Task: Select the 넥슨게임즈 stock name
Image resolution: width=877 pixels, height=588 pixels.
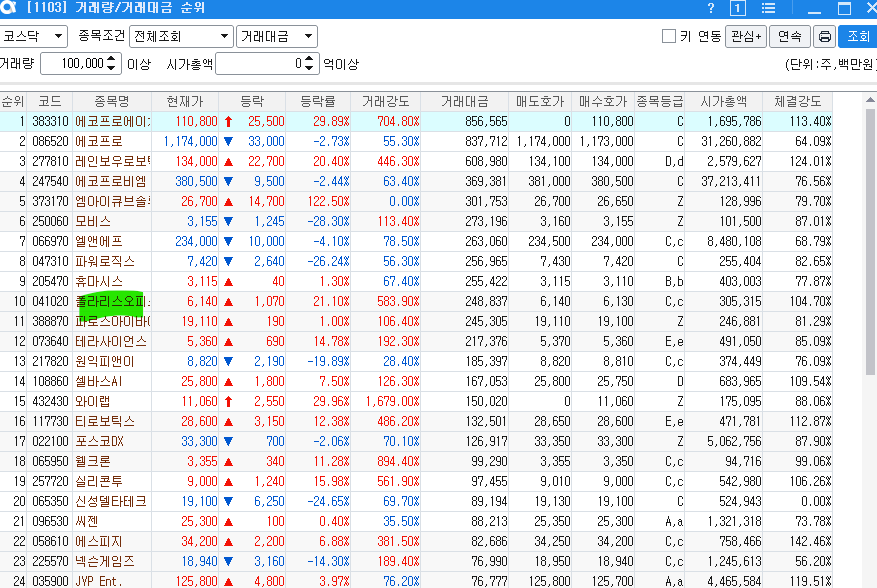Action: [x=105, y=562]
